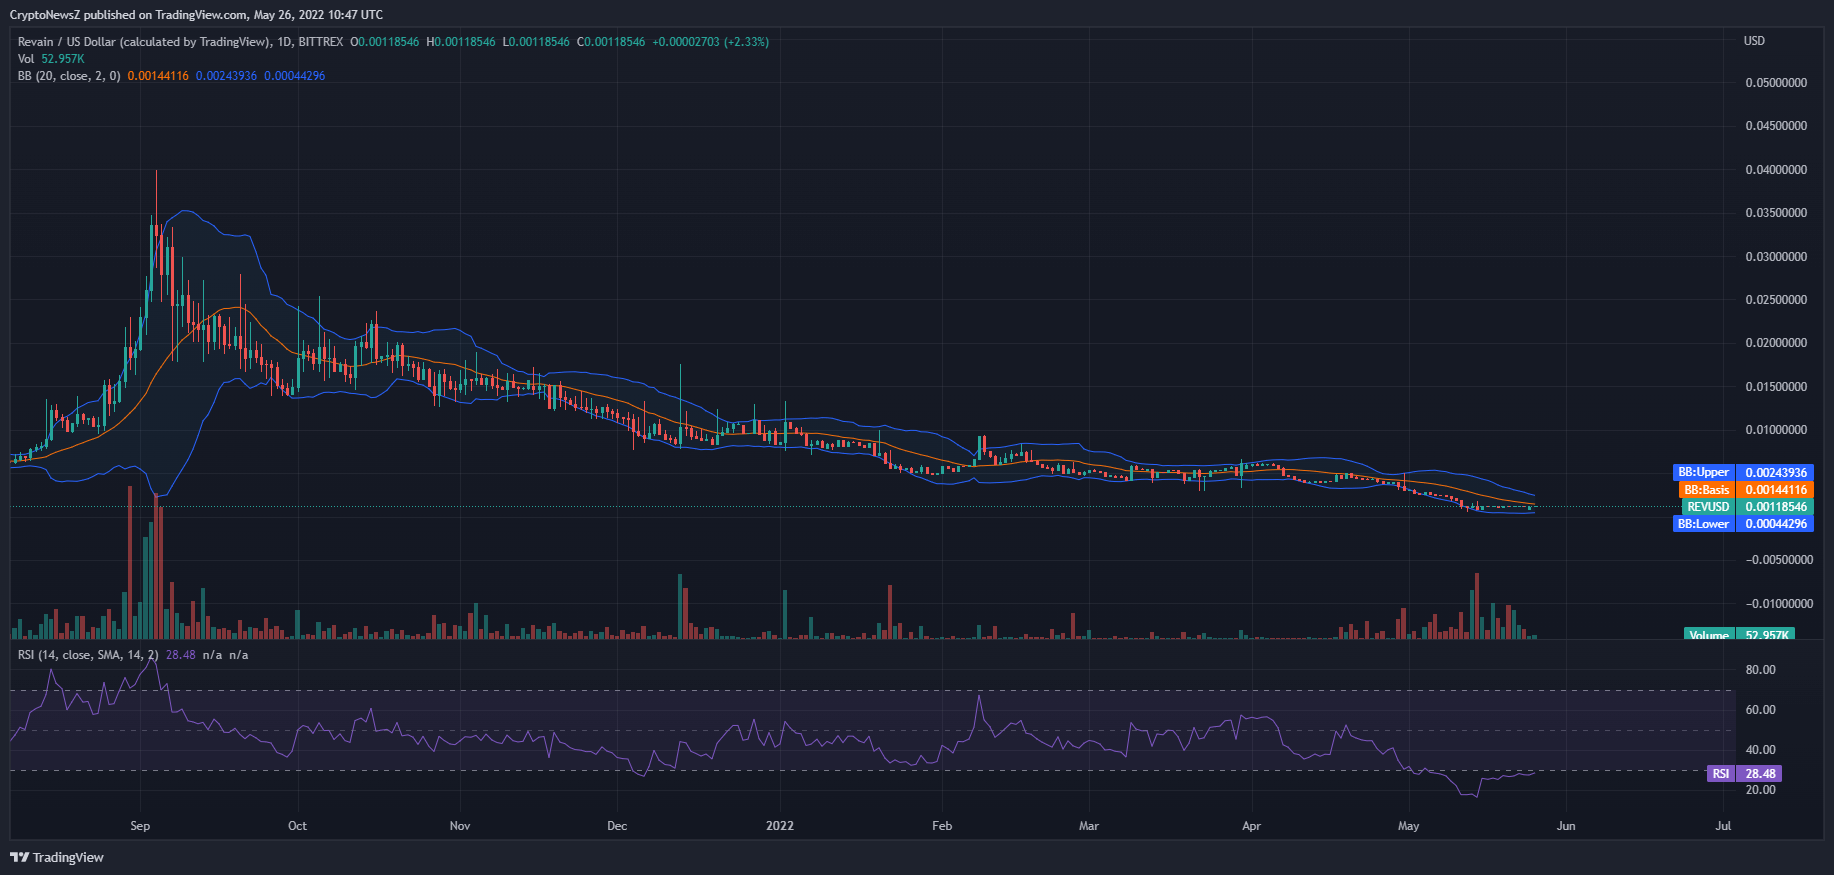Viewport: 1834px width, 875px height.
Task: Click the BB:Lower price label
Action: (x=1743, y=524)
